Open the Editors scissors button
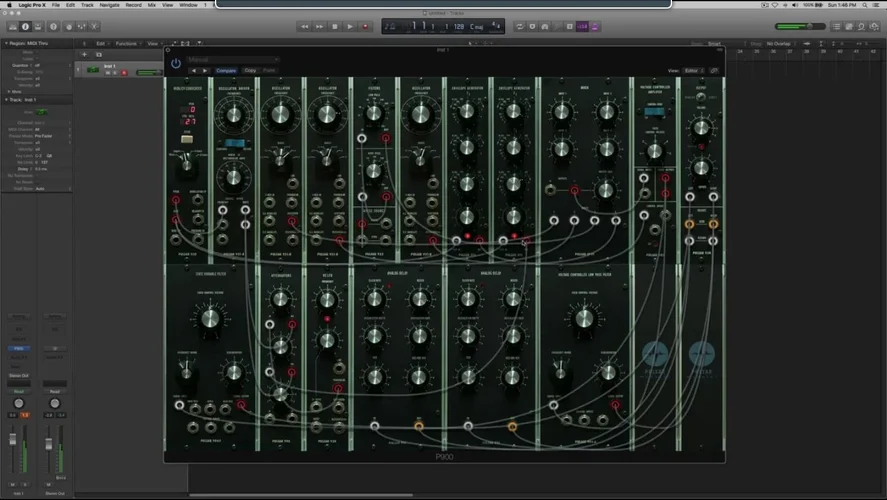887x500 pixels. point(94,27)
